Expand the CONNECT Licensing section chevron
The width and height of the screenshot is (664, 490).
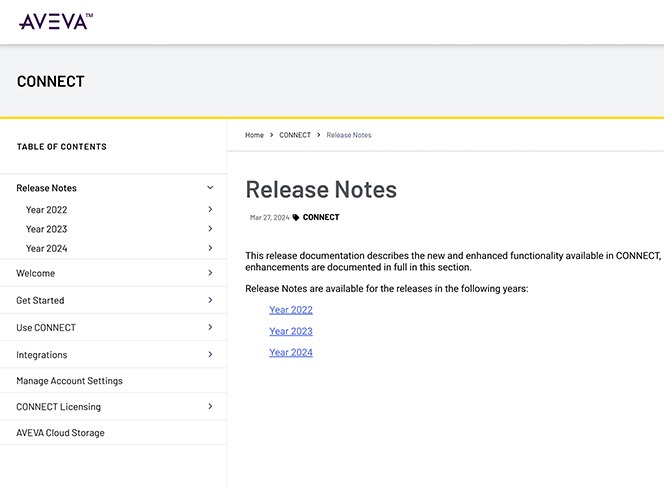tap(210, 406)
